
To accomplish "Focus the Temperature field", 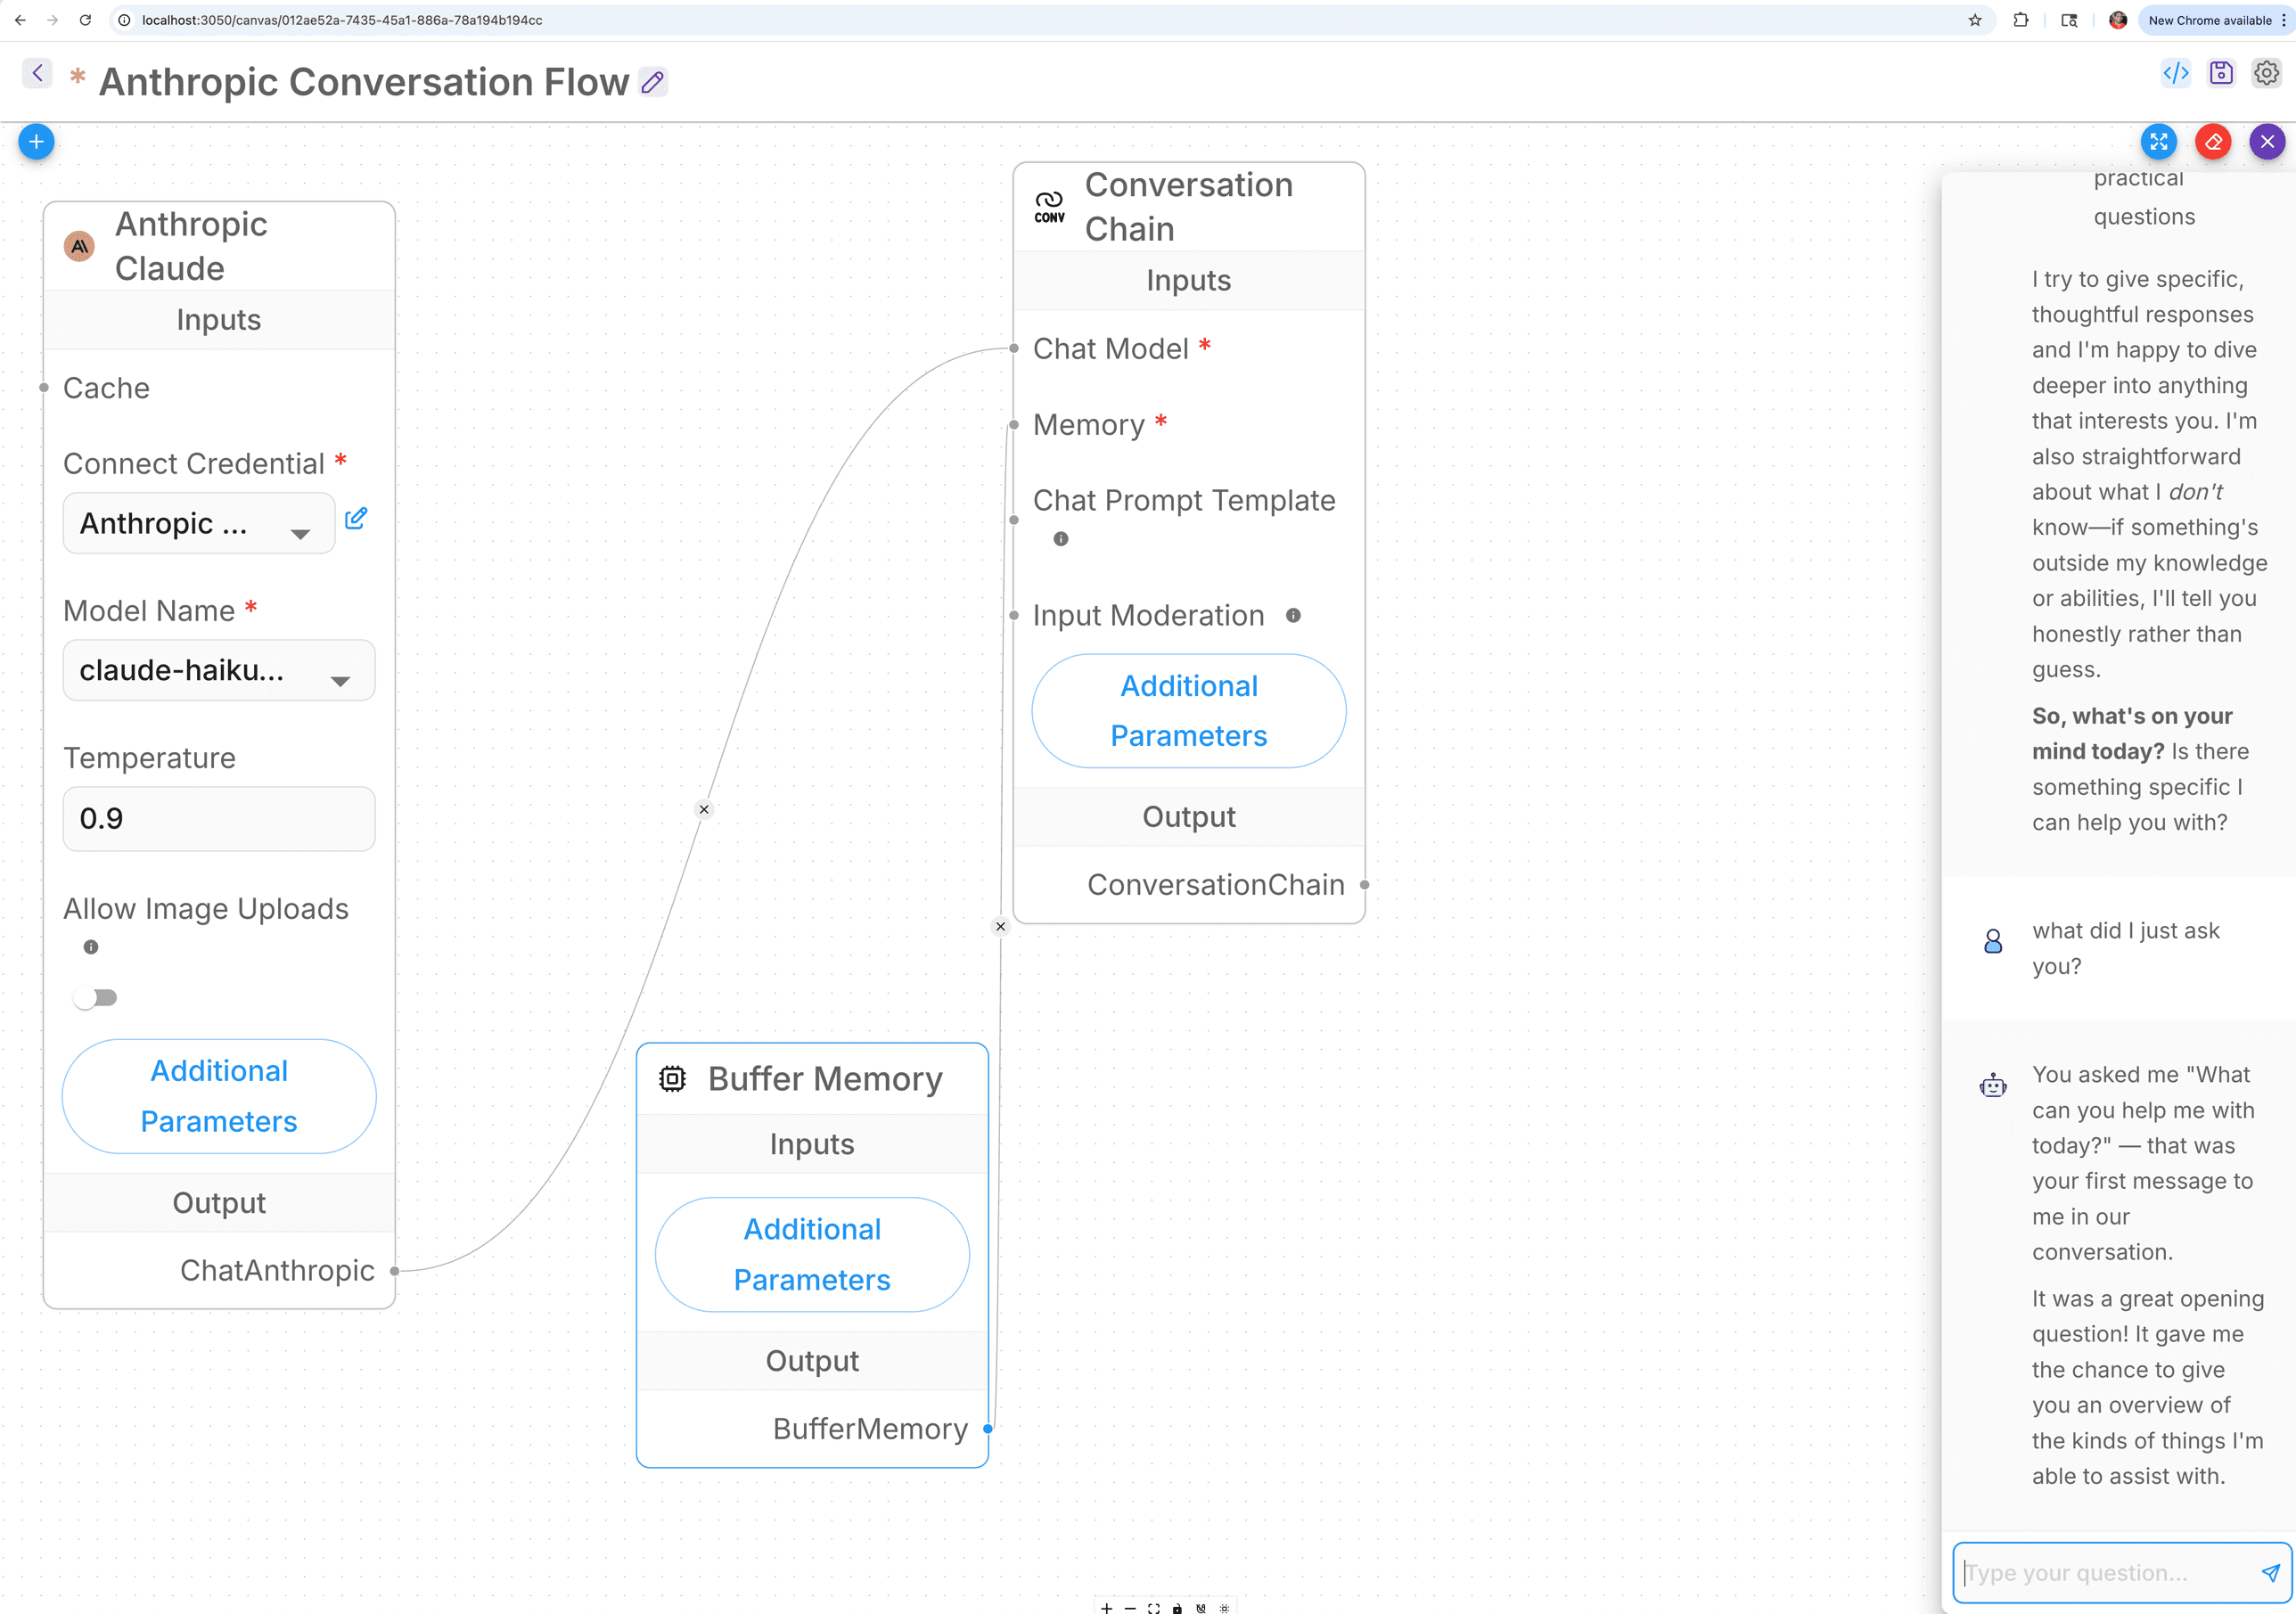I will coord(219,818).
